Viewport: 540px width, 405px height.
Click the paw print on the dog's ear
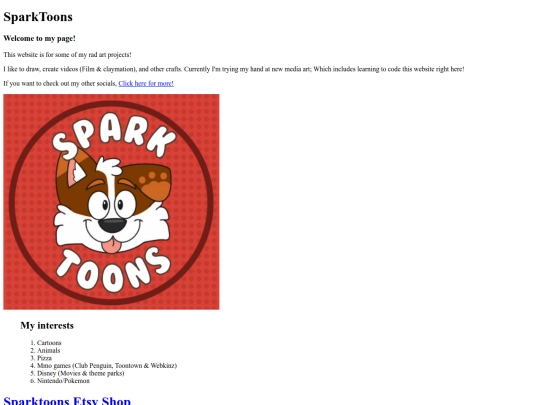(154, 184)
